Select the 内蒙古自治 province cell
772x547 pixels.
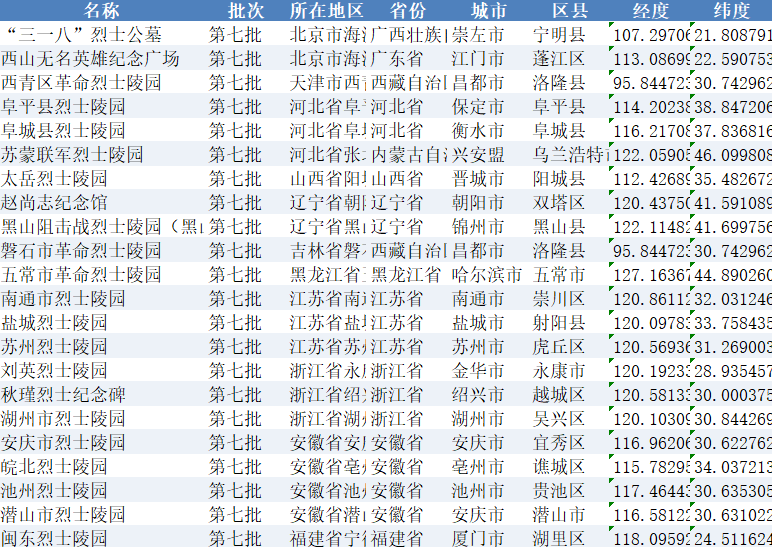coord(408,155)
